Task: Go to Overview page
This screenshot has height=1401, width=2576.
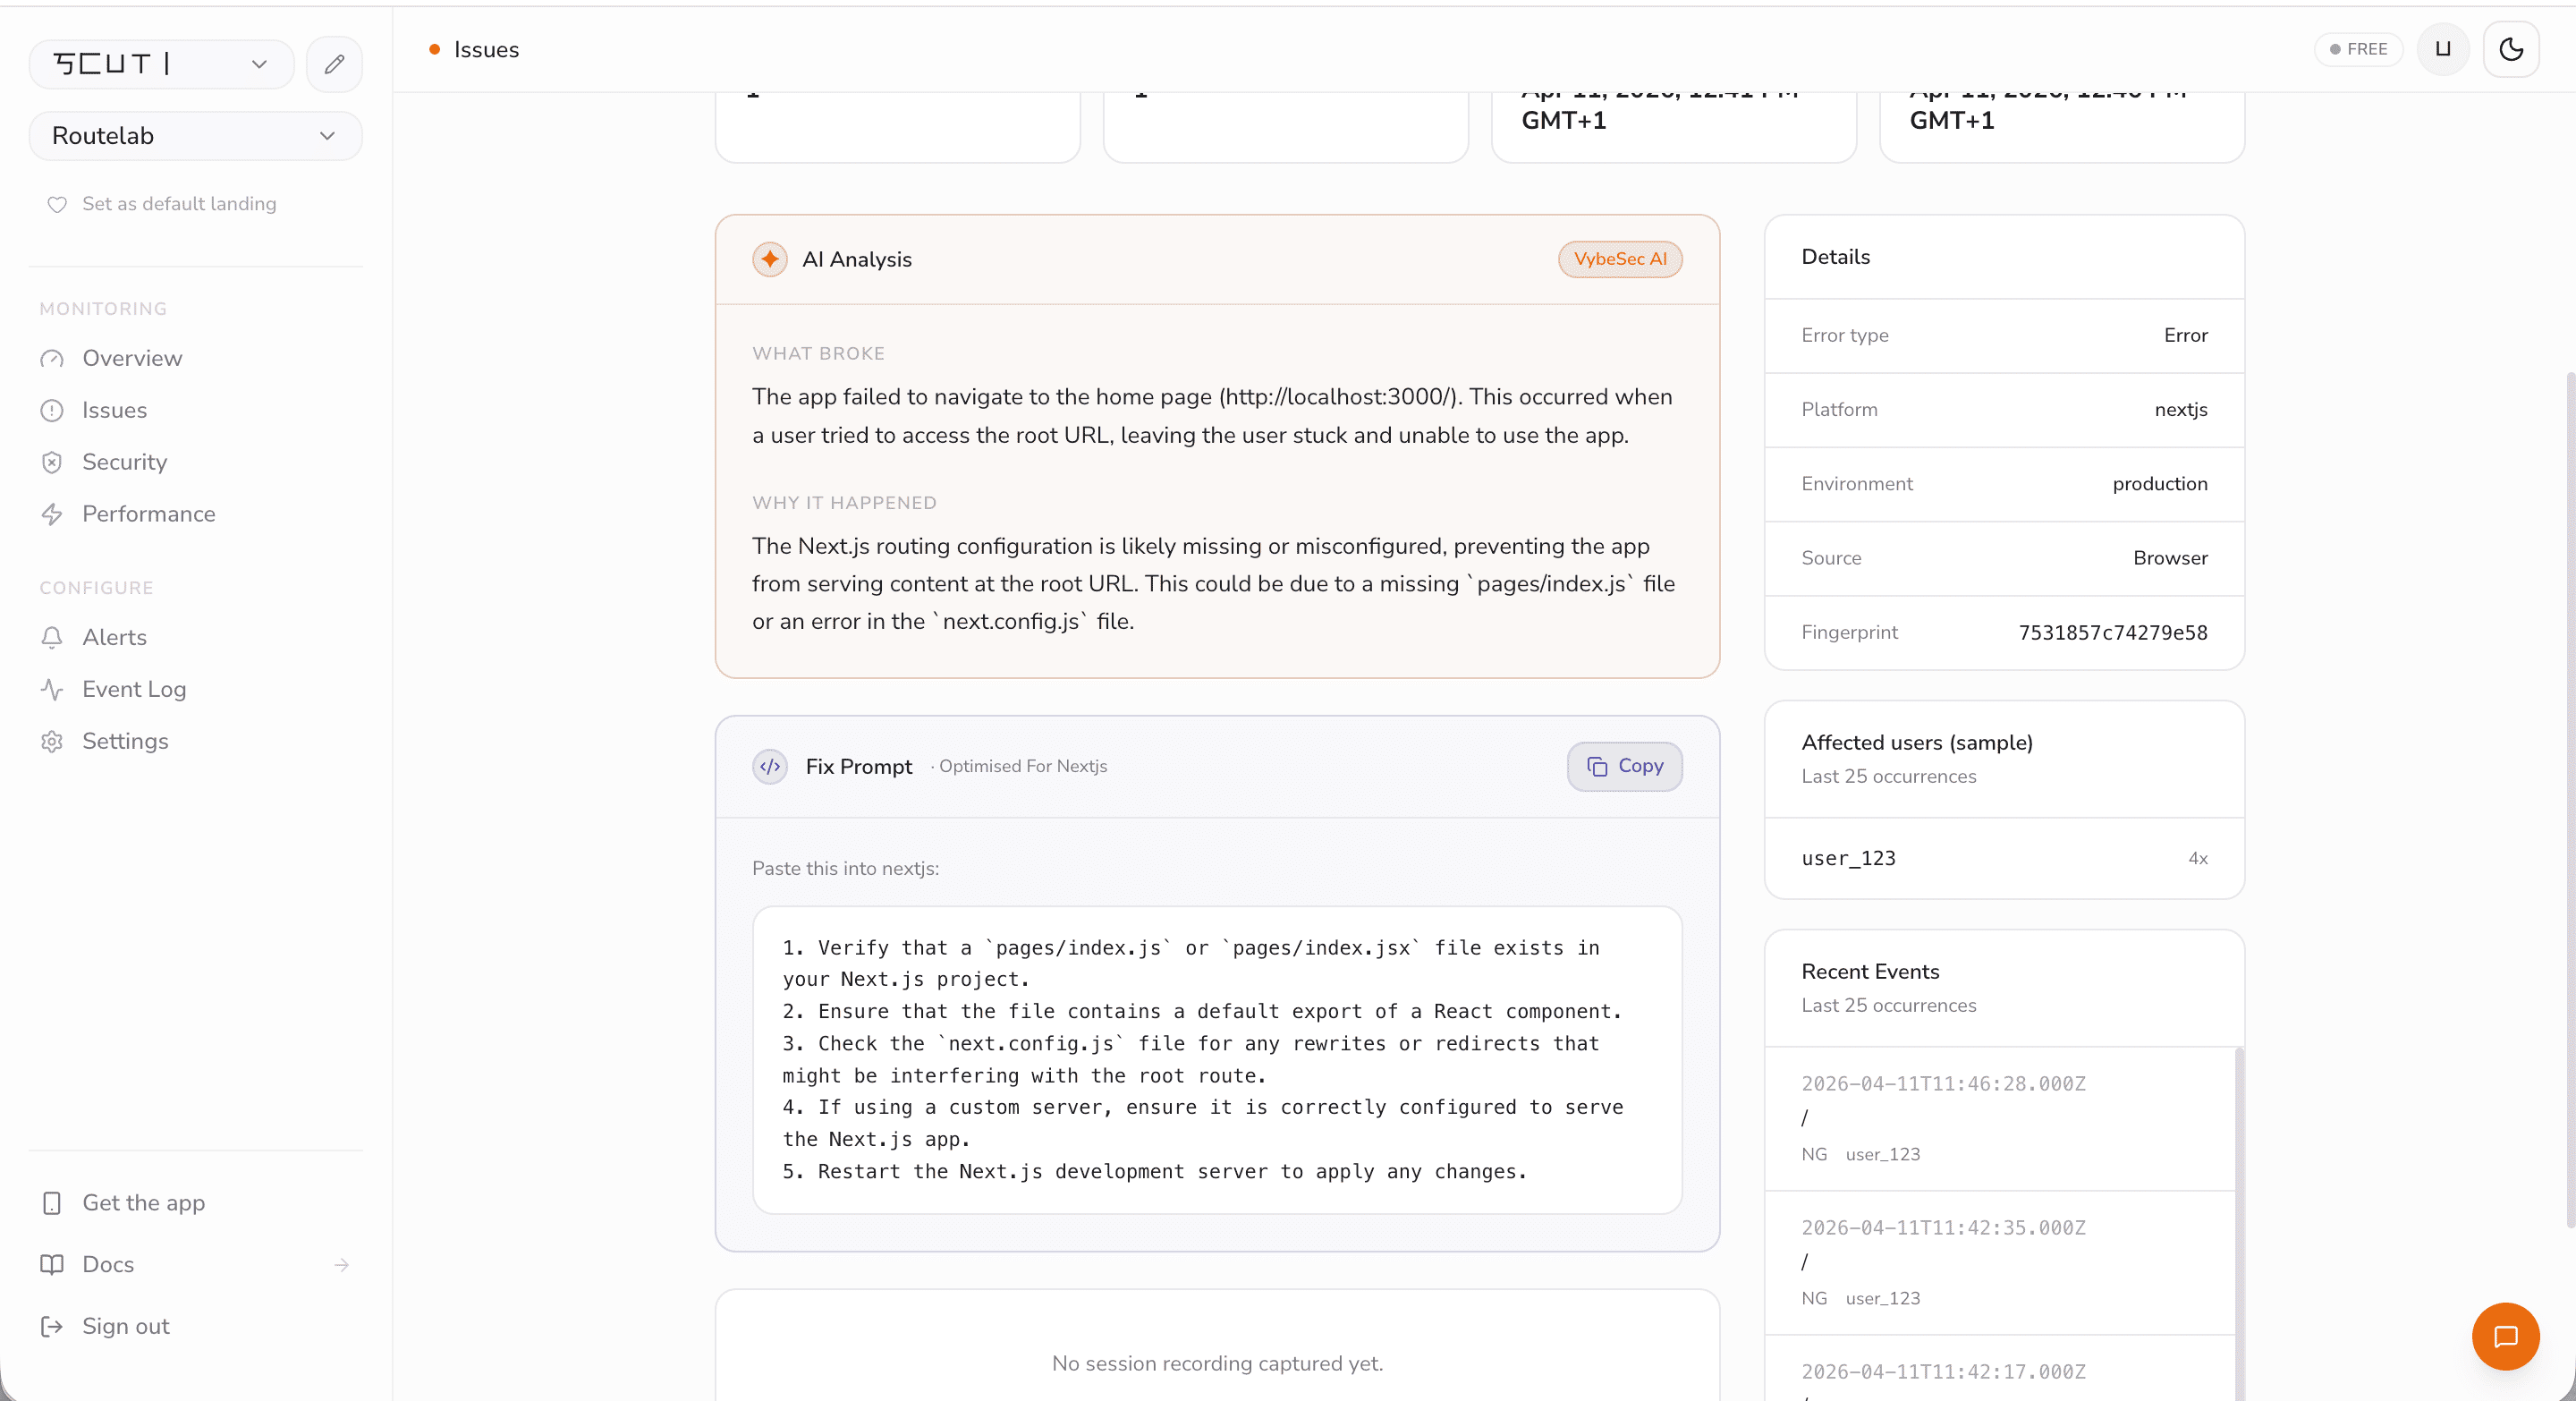Action: 132,359
